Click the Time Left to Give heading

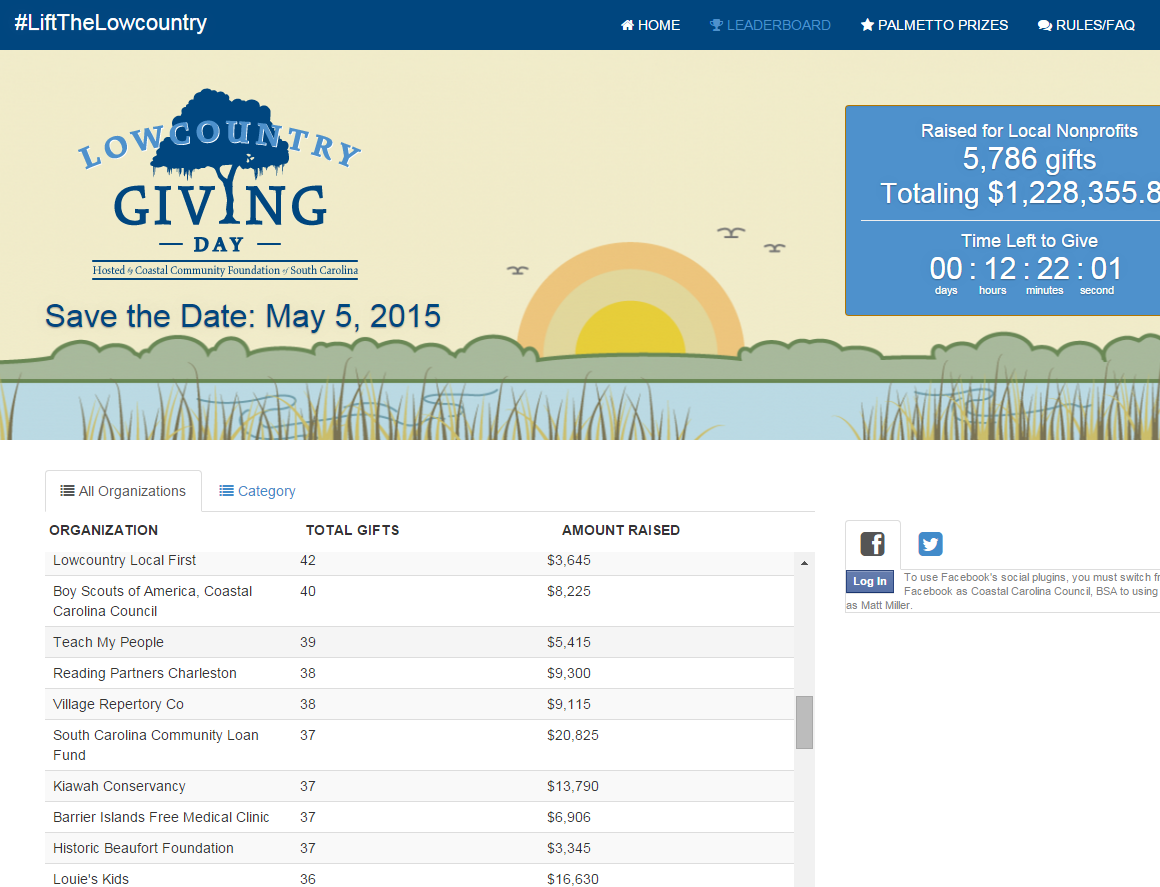(1029, 240)
